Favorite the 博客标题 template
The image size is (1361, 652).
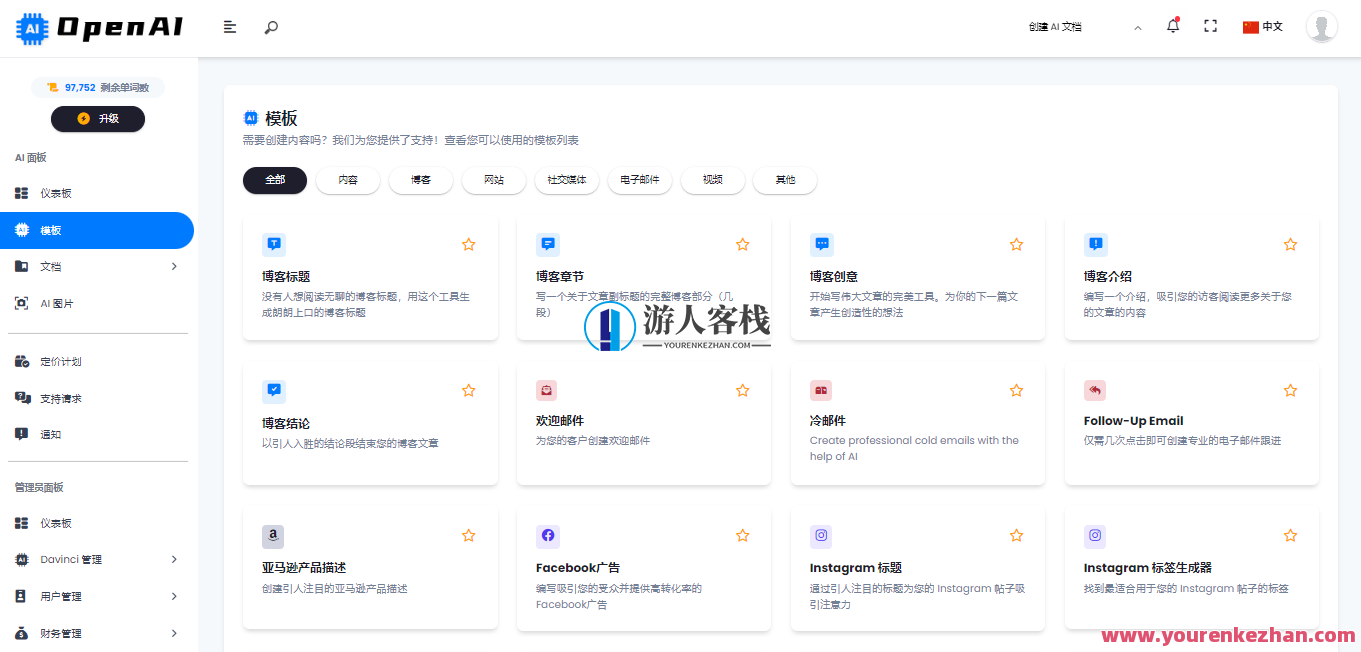click(x=468, y=243)
